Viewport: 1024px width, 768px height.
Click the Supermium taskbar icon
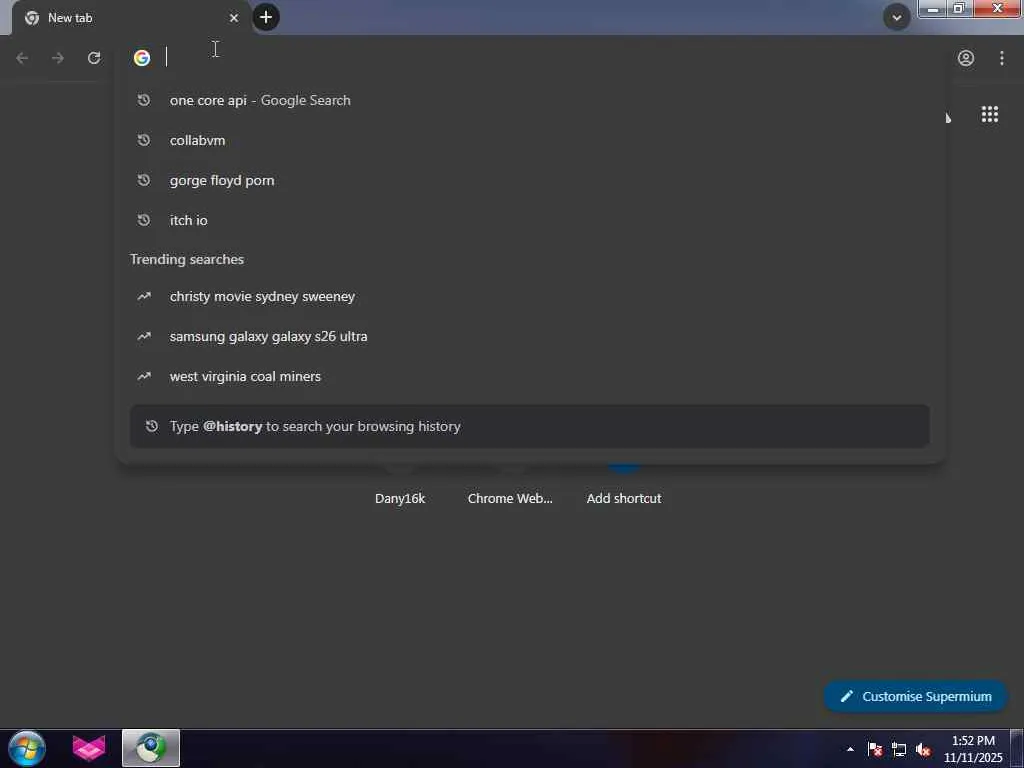click(x=151, y=748)
